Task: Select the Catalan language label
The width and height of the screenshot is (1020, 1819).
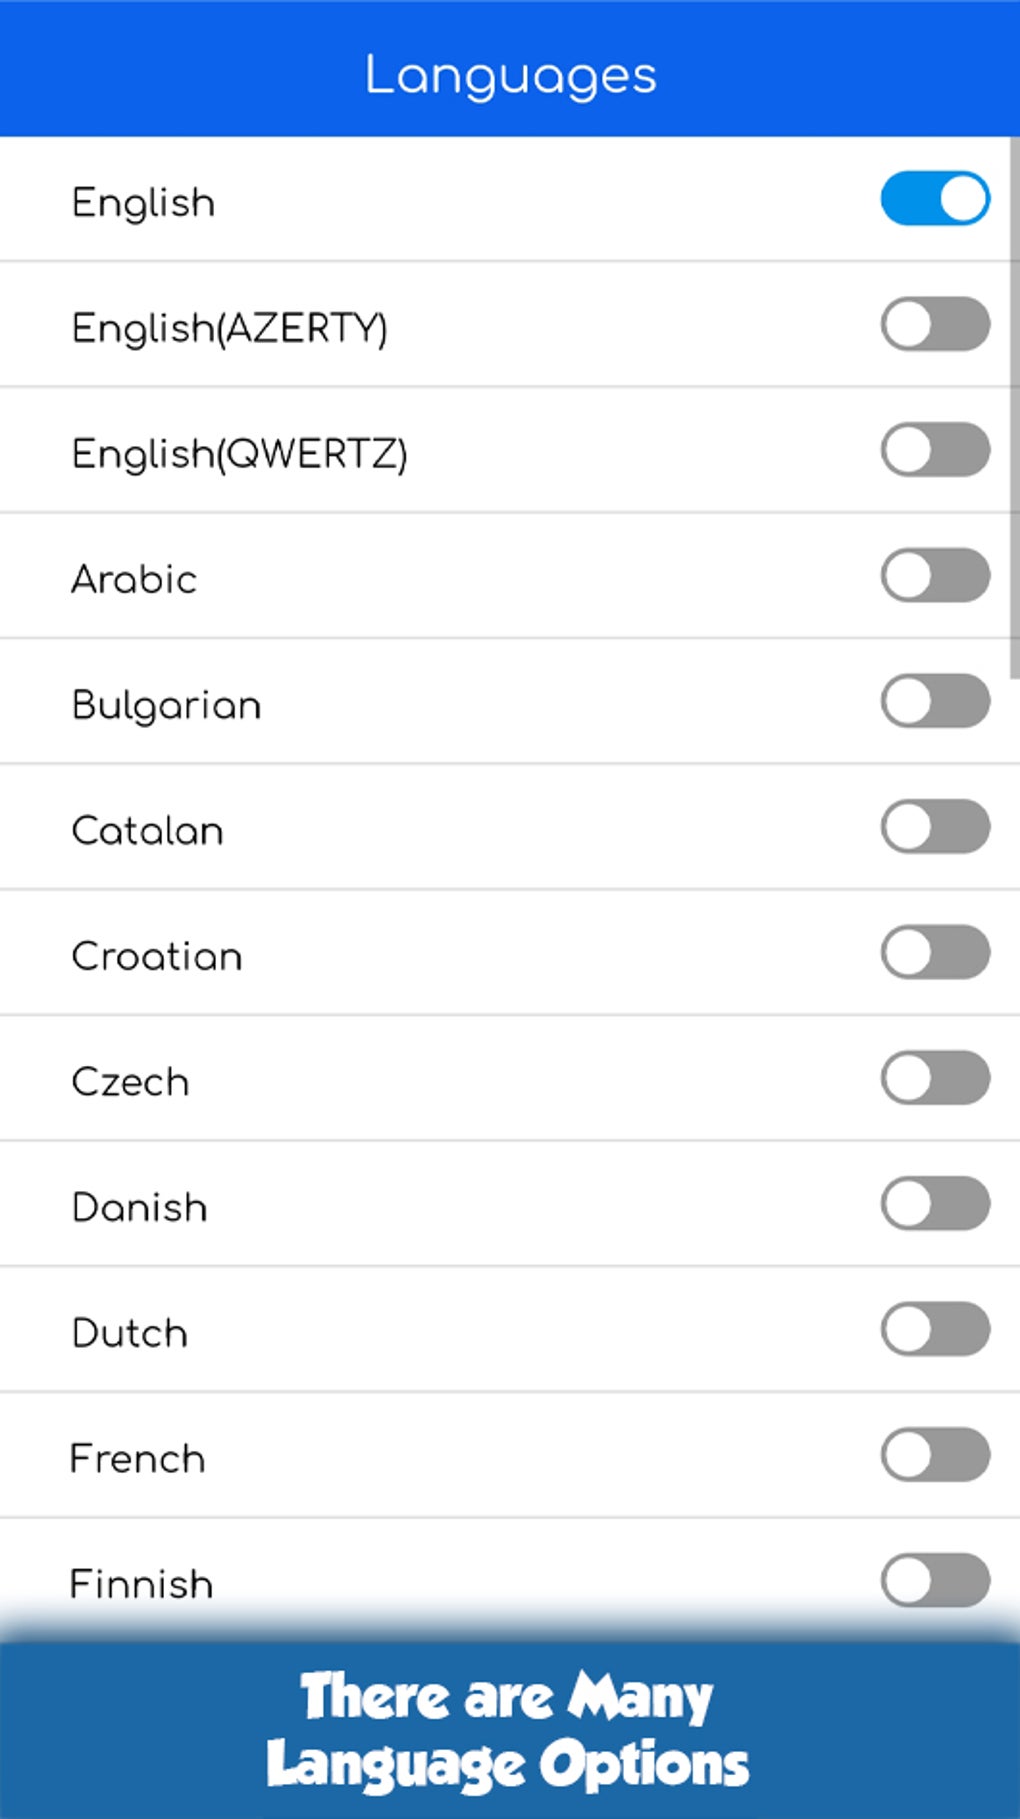Action: [147, 831]
